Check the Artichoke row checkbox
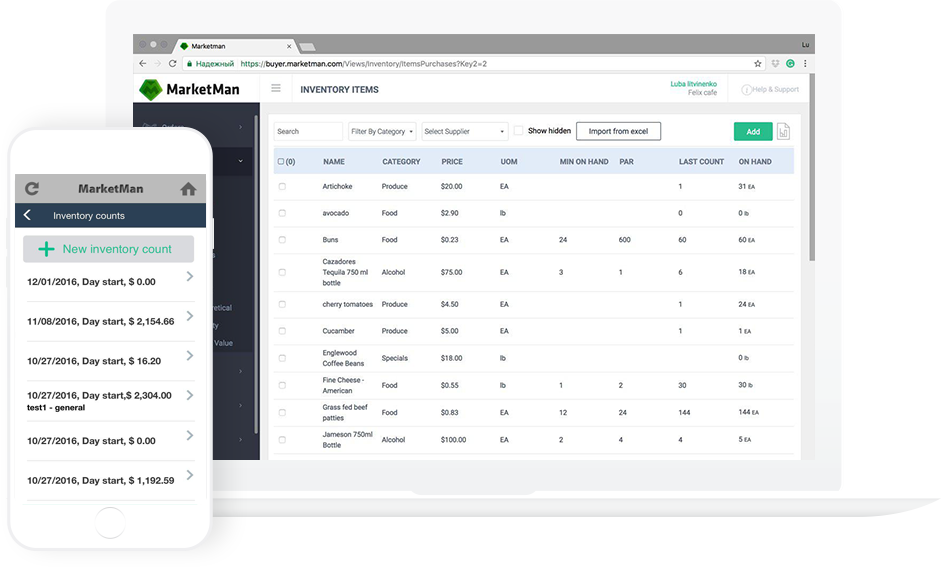The height and width of the screenshot is (567, 941). (x=282, y=187)
